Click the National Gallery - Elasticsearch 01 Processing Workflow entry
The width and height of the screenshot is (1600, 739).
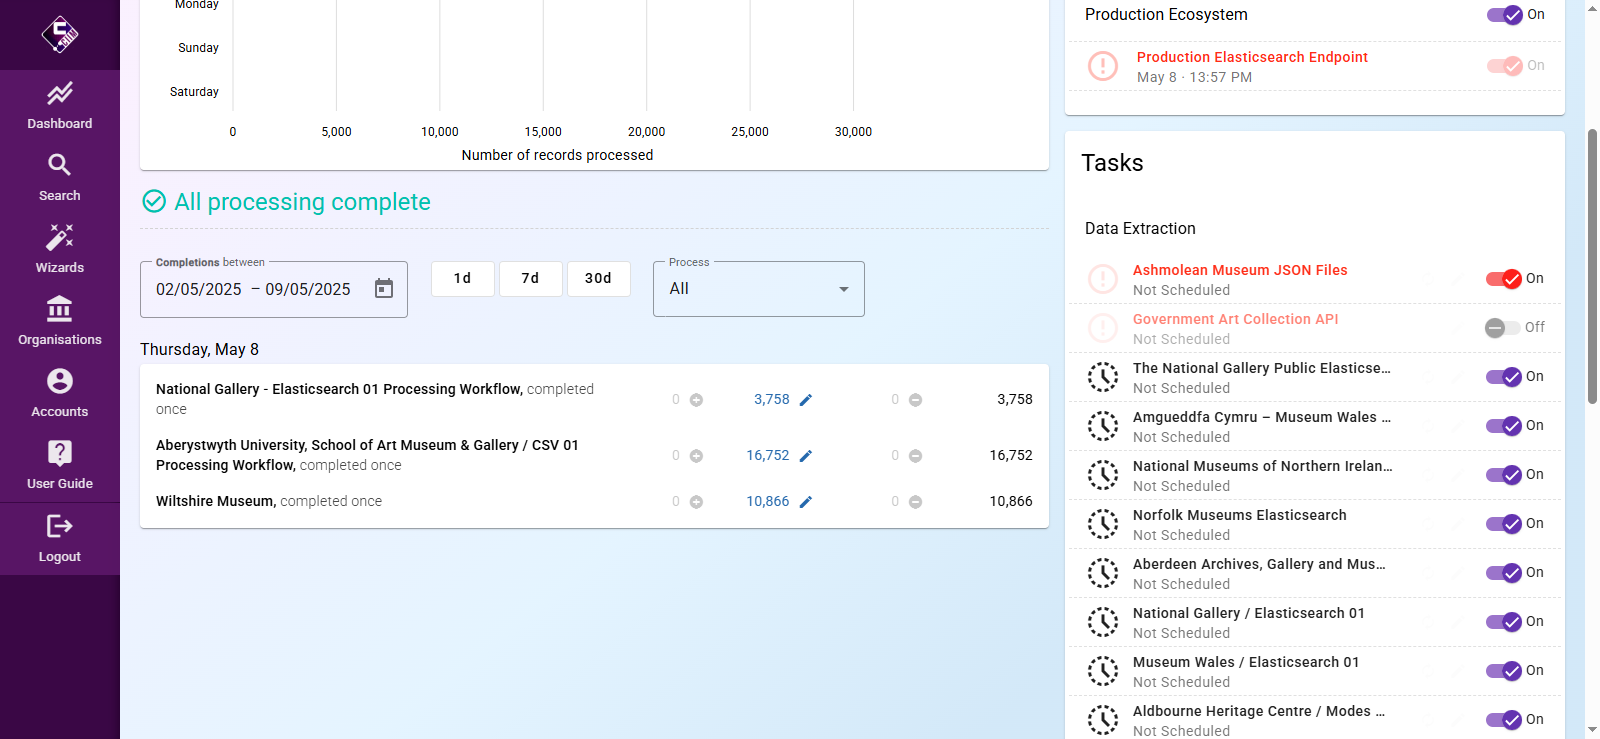[375, 399]
